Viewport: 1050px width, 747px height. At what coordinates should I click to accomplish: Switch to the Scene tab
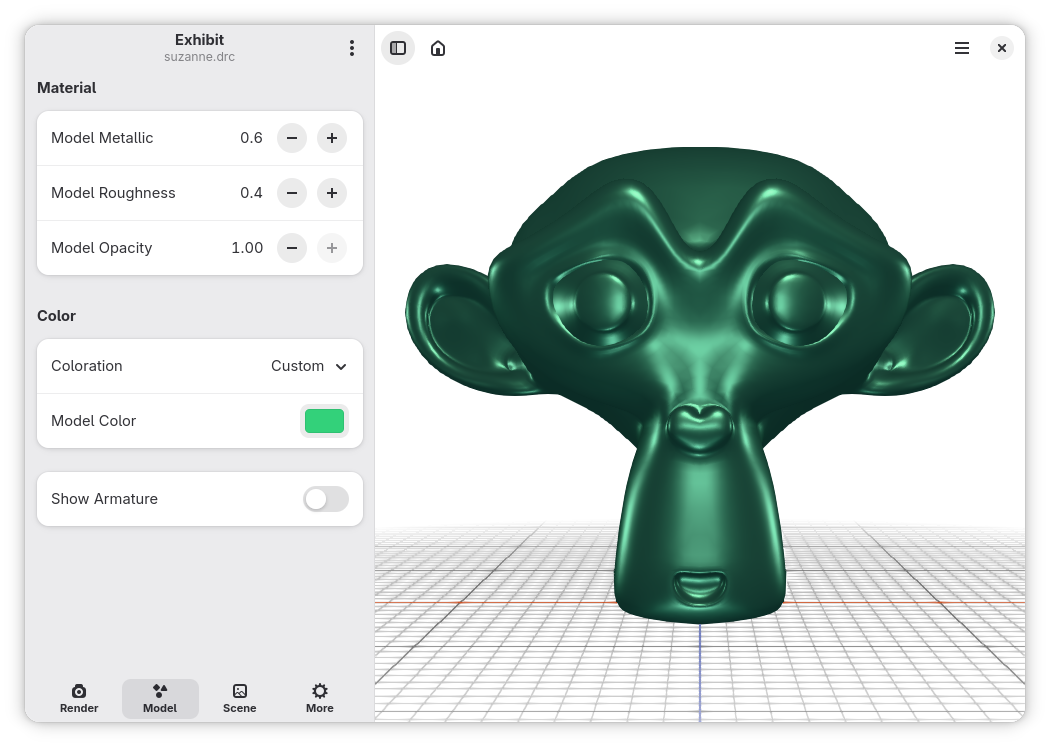[x=240, y=699]
